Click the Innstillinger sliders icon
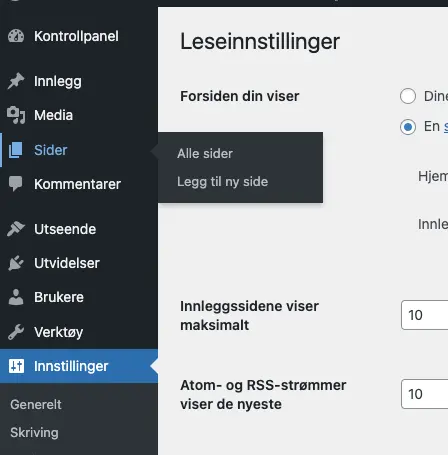Image resolution: width=448 pixels, height=455 pixels. click(16, 366)
